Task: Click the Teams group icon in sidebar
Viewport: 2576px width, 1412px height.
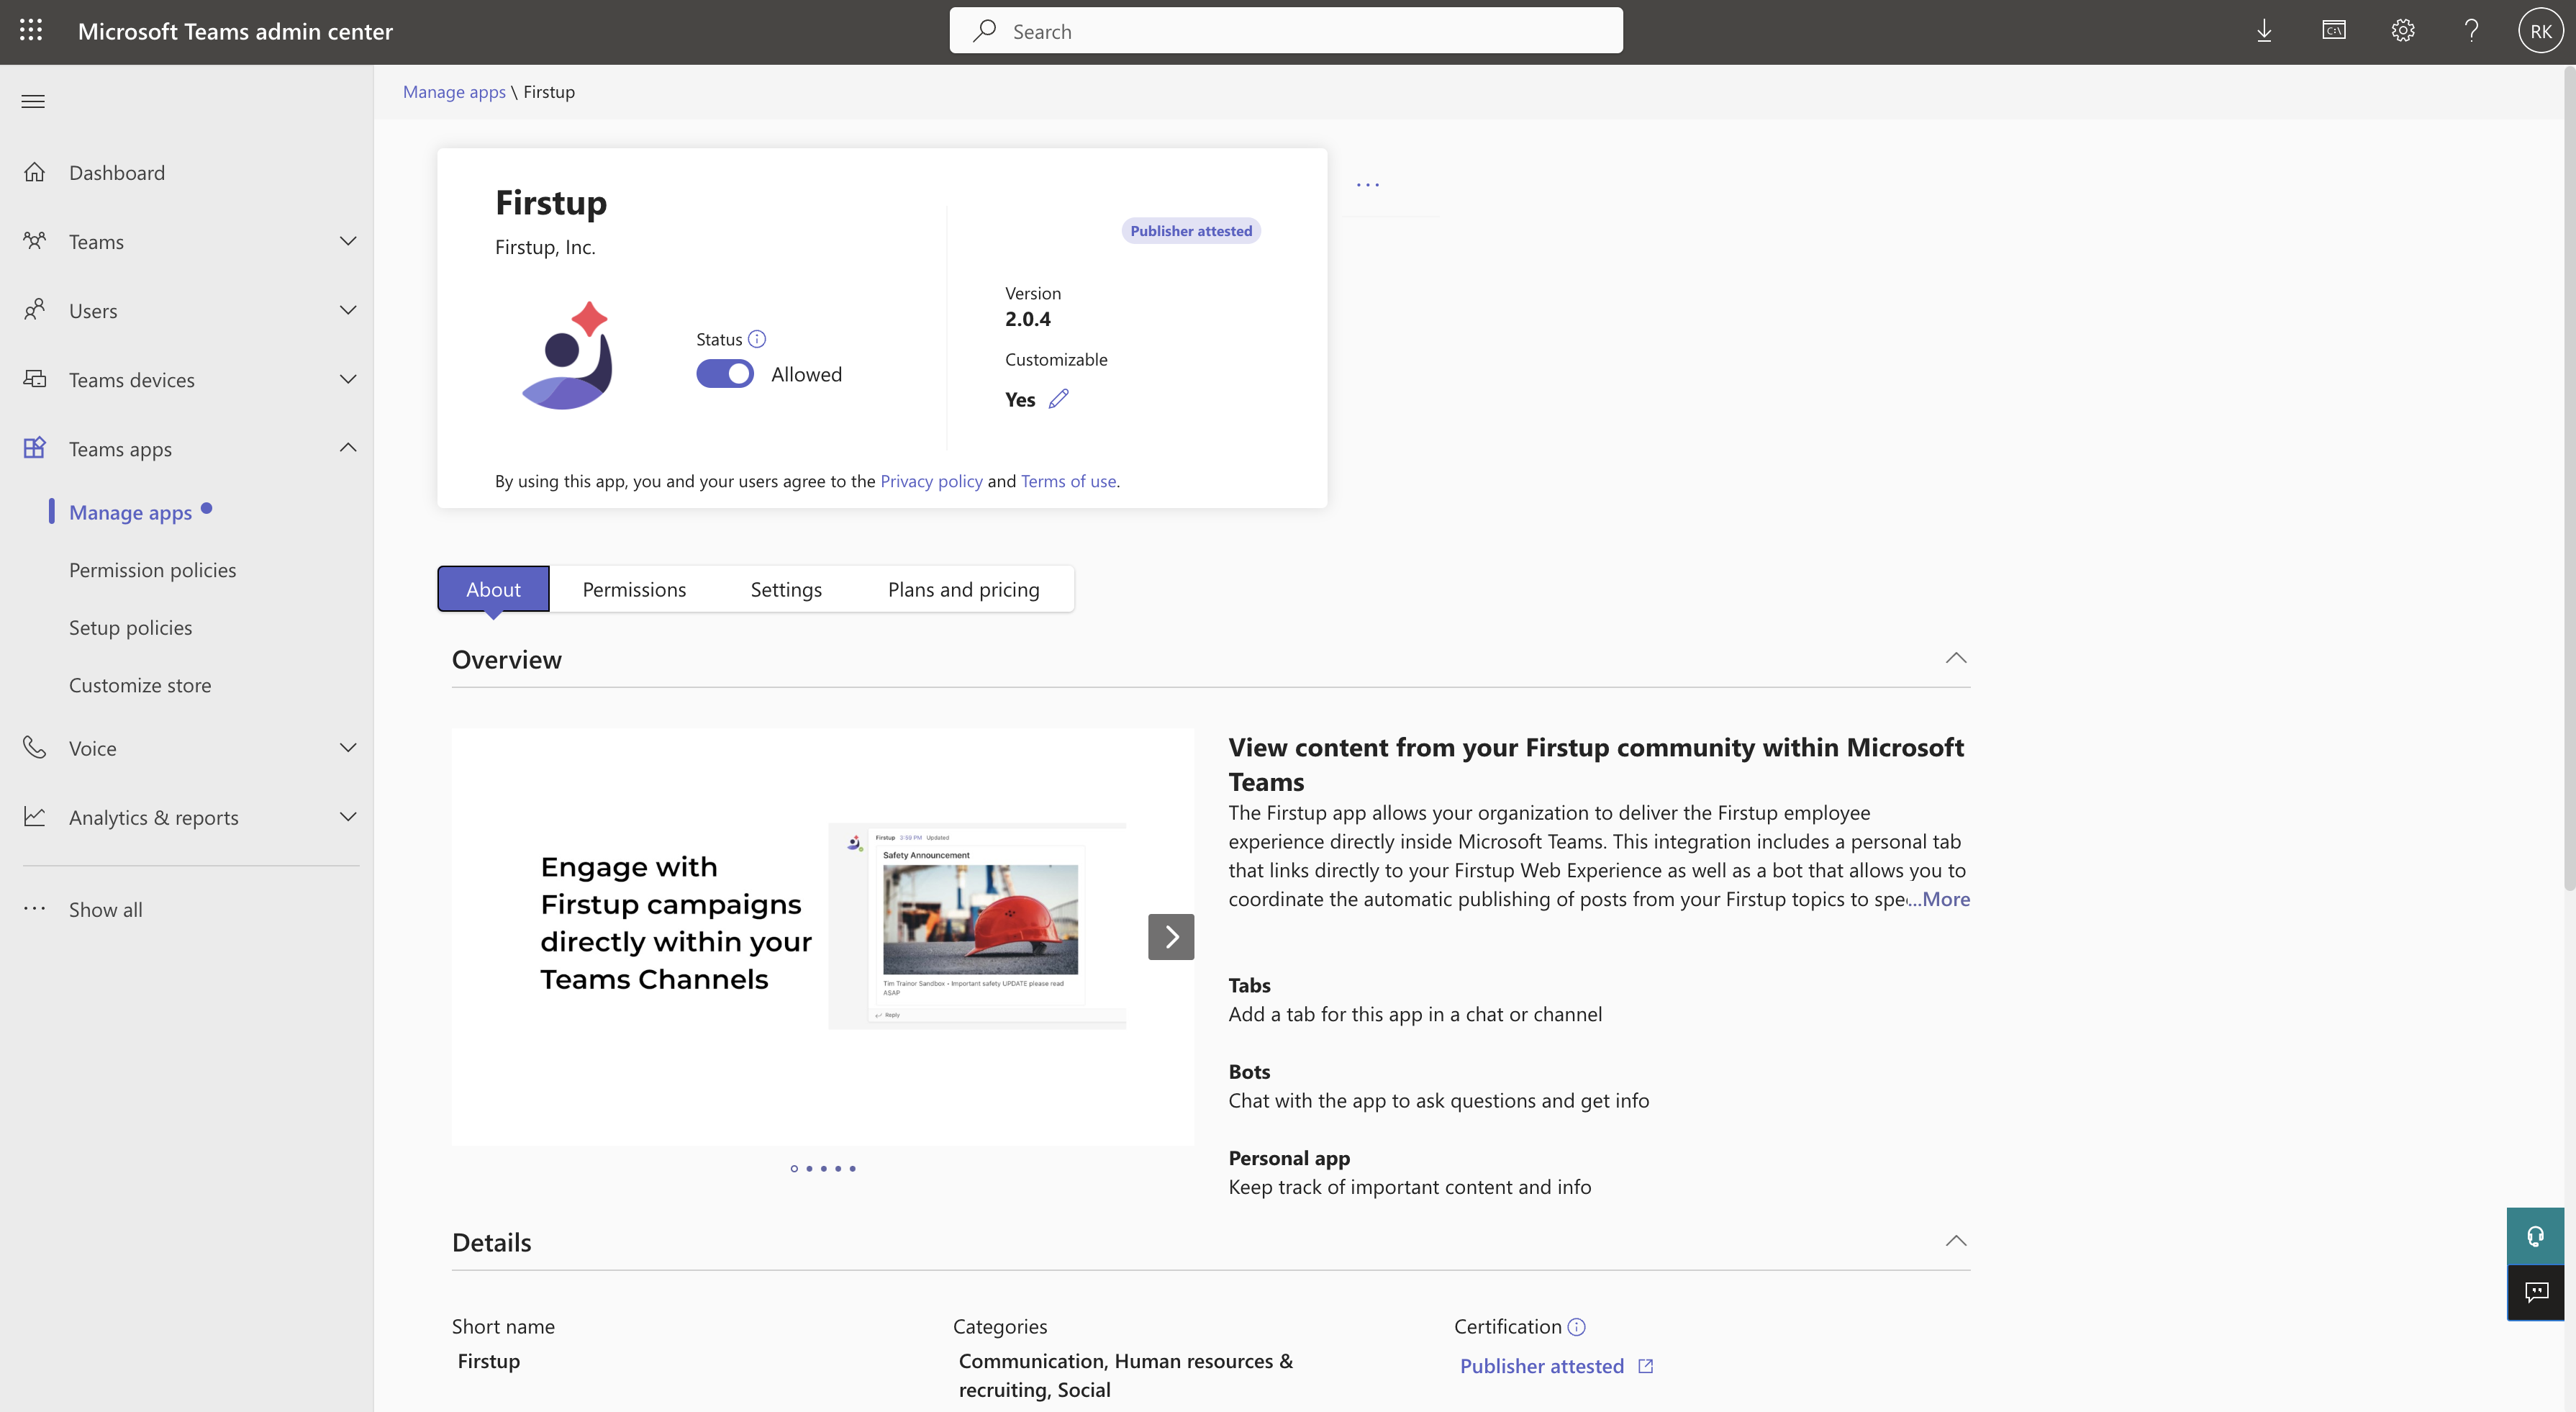Action: (x=35, y=241)
